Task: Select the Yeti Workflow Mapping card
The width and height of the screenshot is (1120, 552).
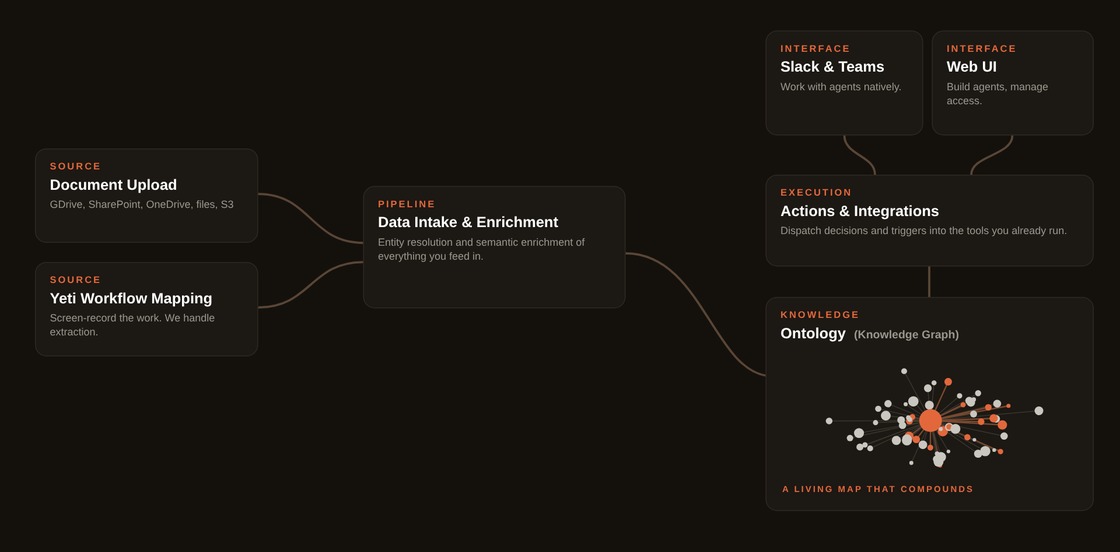Action: click(x=146, y=309)
